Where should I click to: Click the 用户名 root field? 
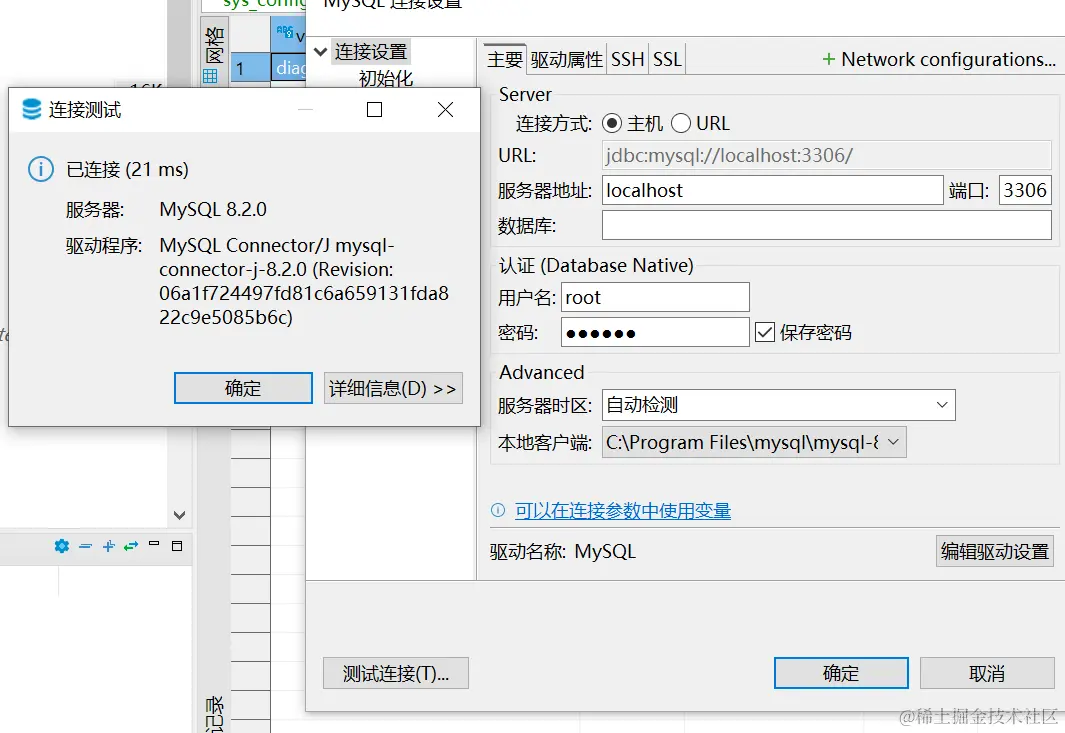[x=655, y=298]
